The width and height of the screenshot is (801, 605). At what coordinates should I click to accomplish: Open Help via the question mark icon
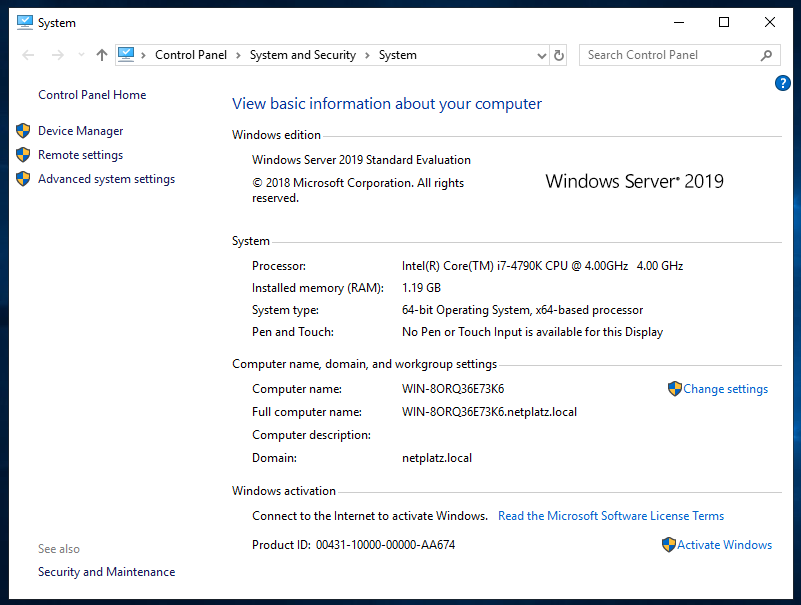pyautogui.click(x=783, y=83)
